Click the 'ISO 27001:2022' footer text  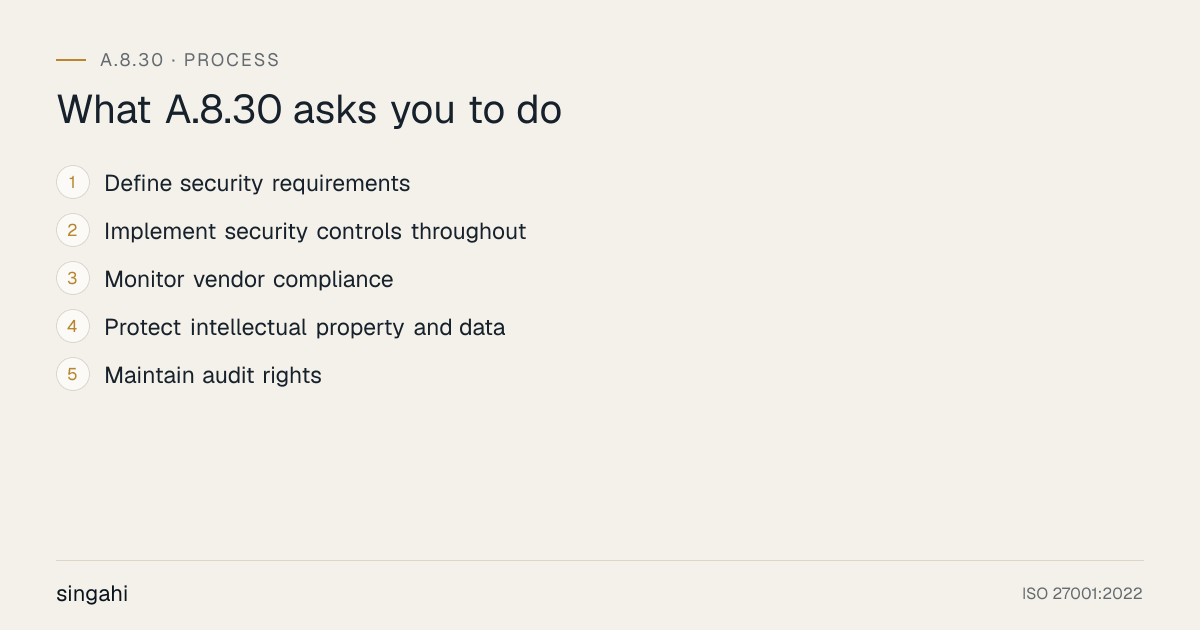[x=1082, y=594]
